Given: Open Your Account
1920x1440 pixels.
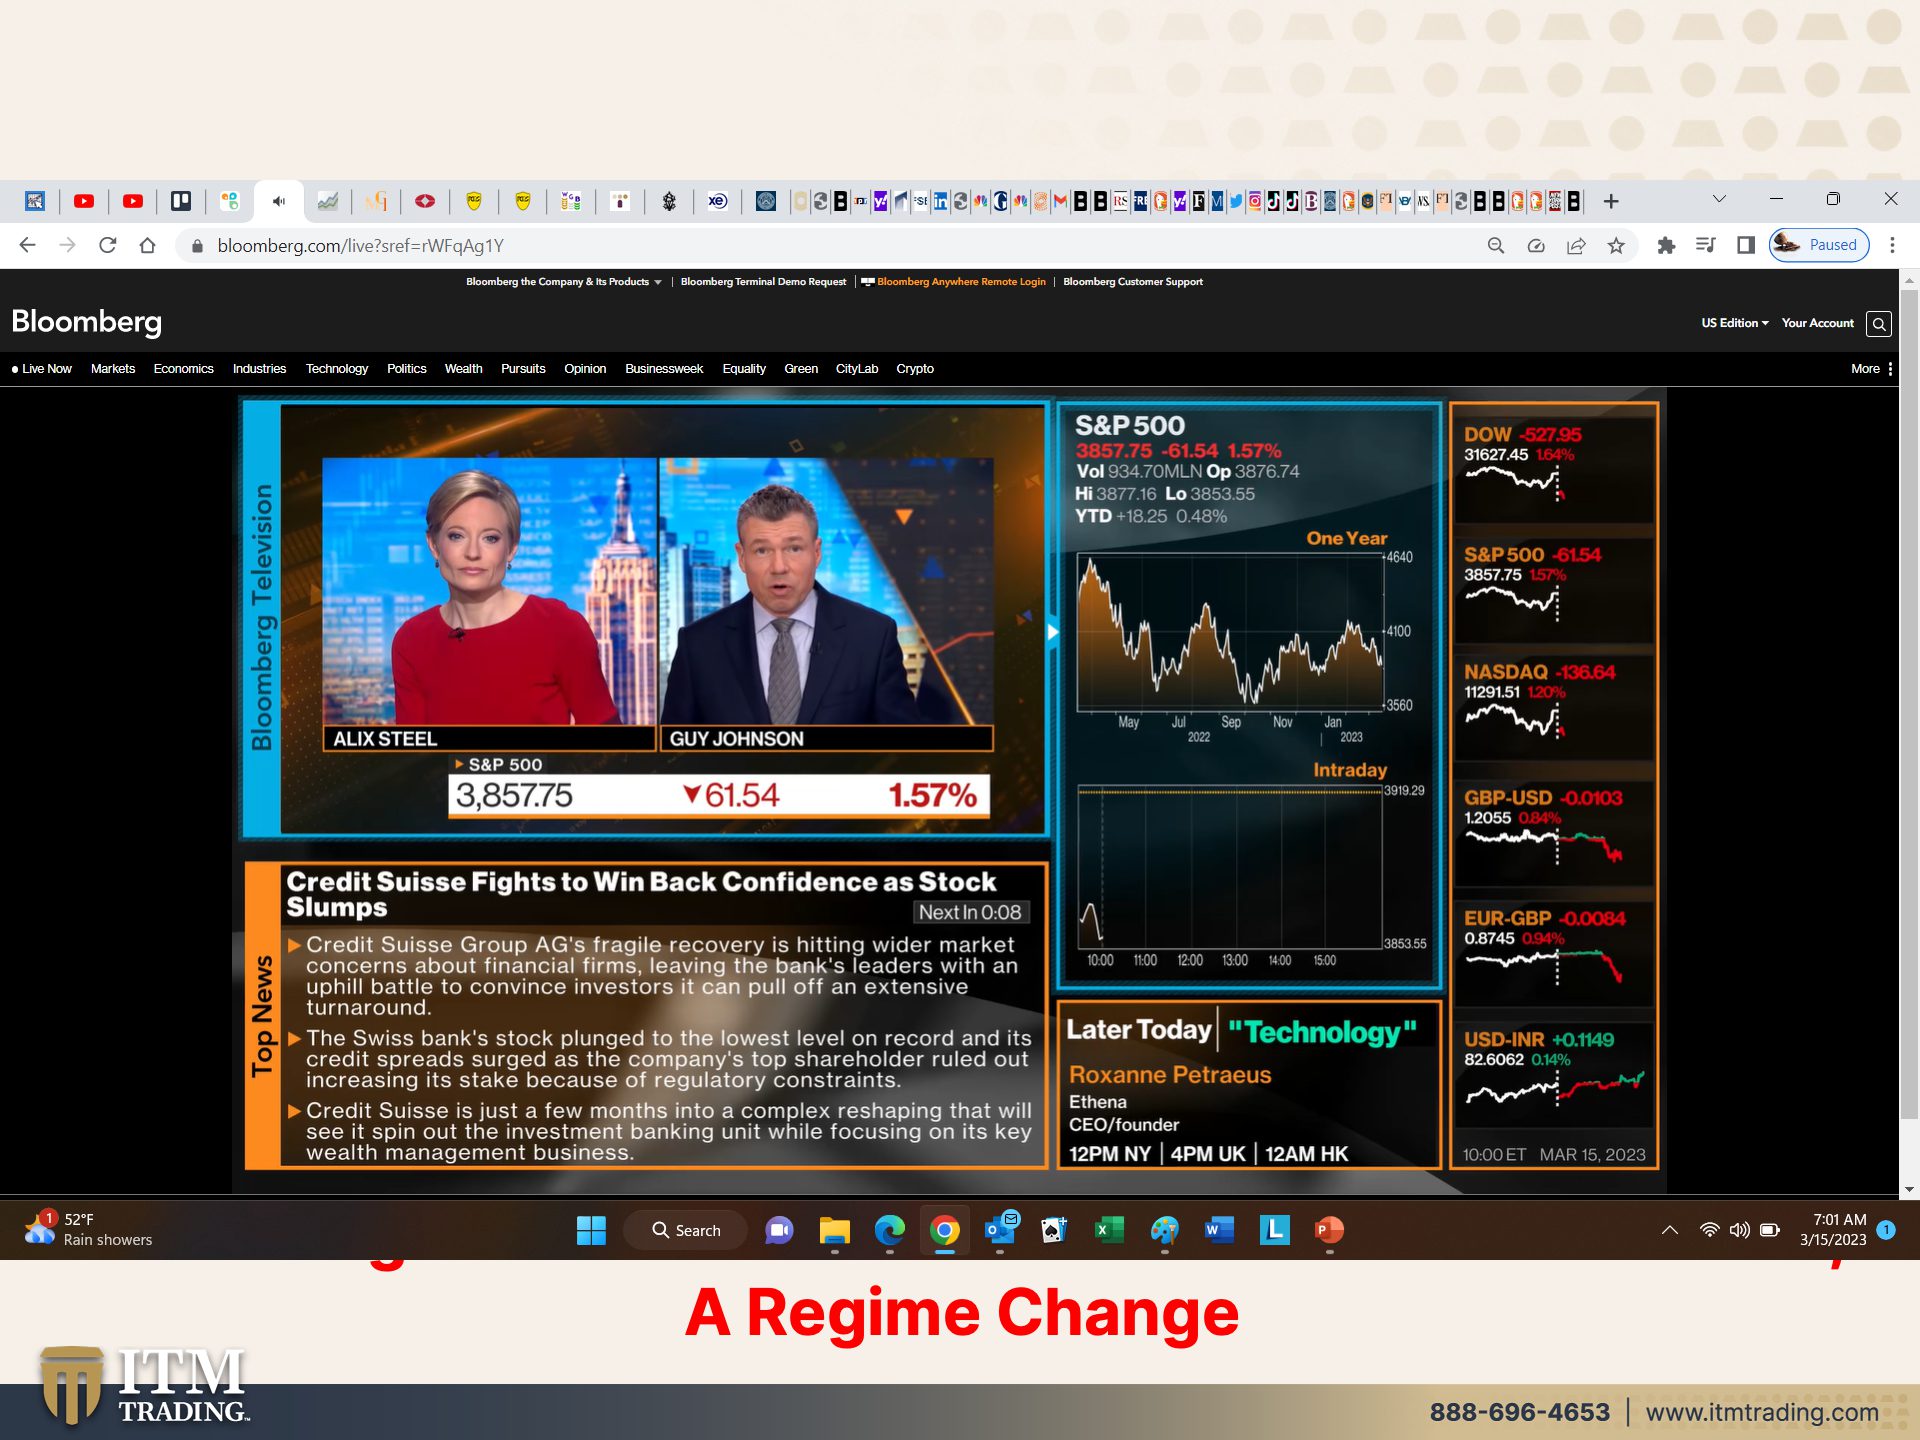Looking at the screenshot, I should tap(1818, 323).
